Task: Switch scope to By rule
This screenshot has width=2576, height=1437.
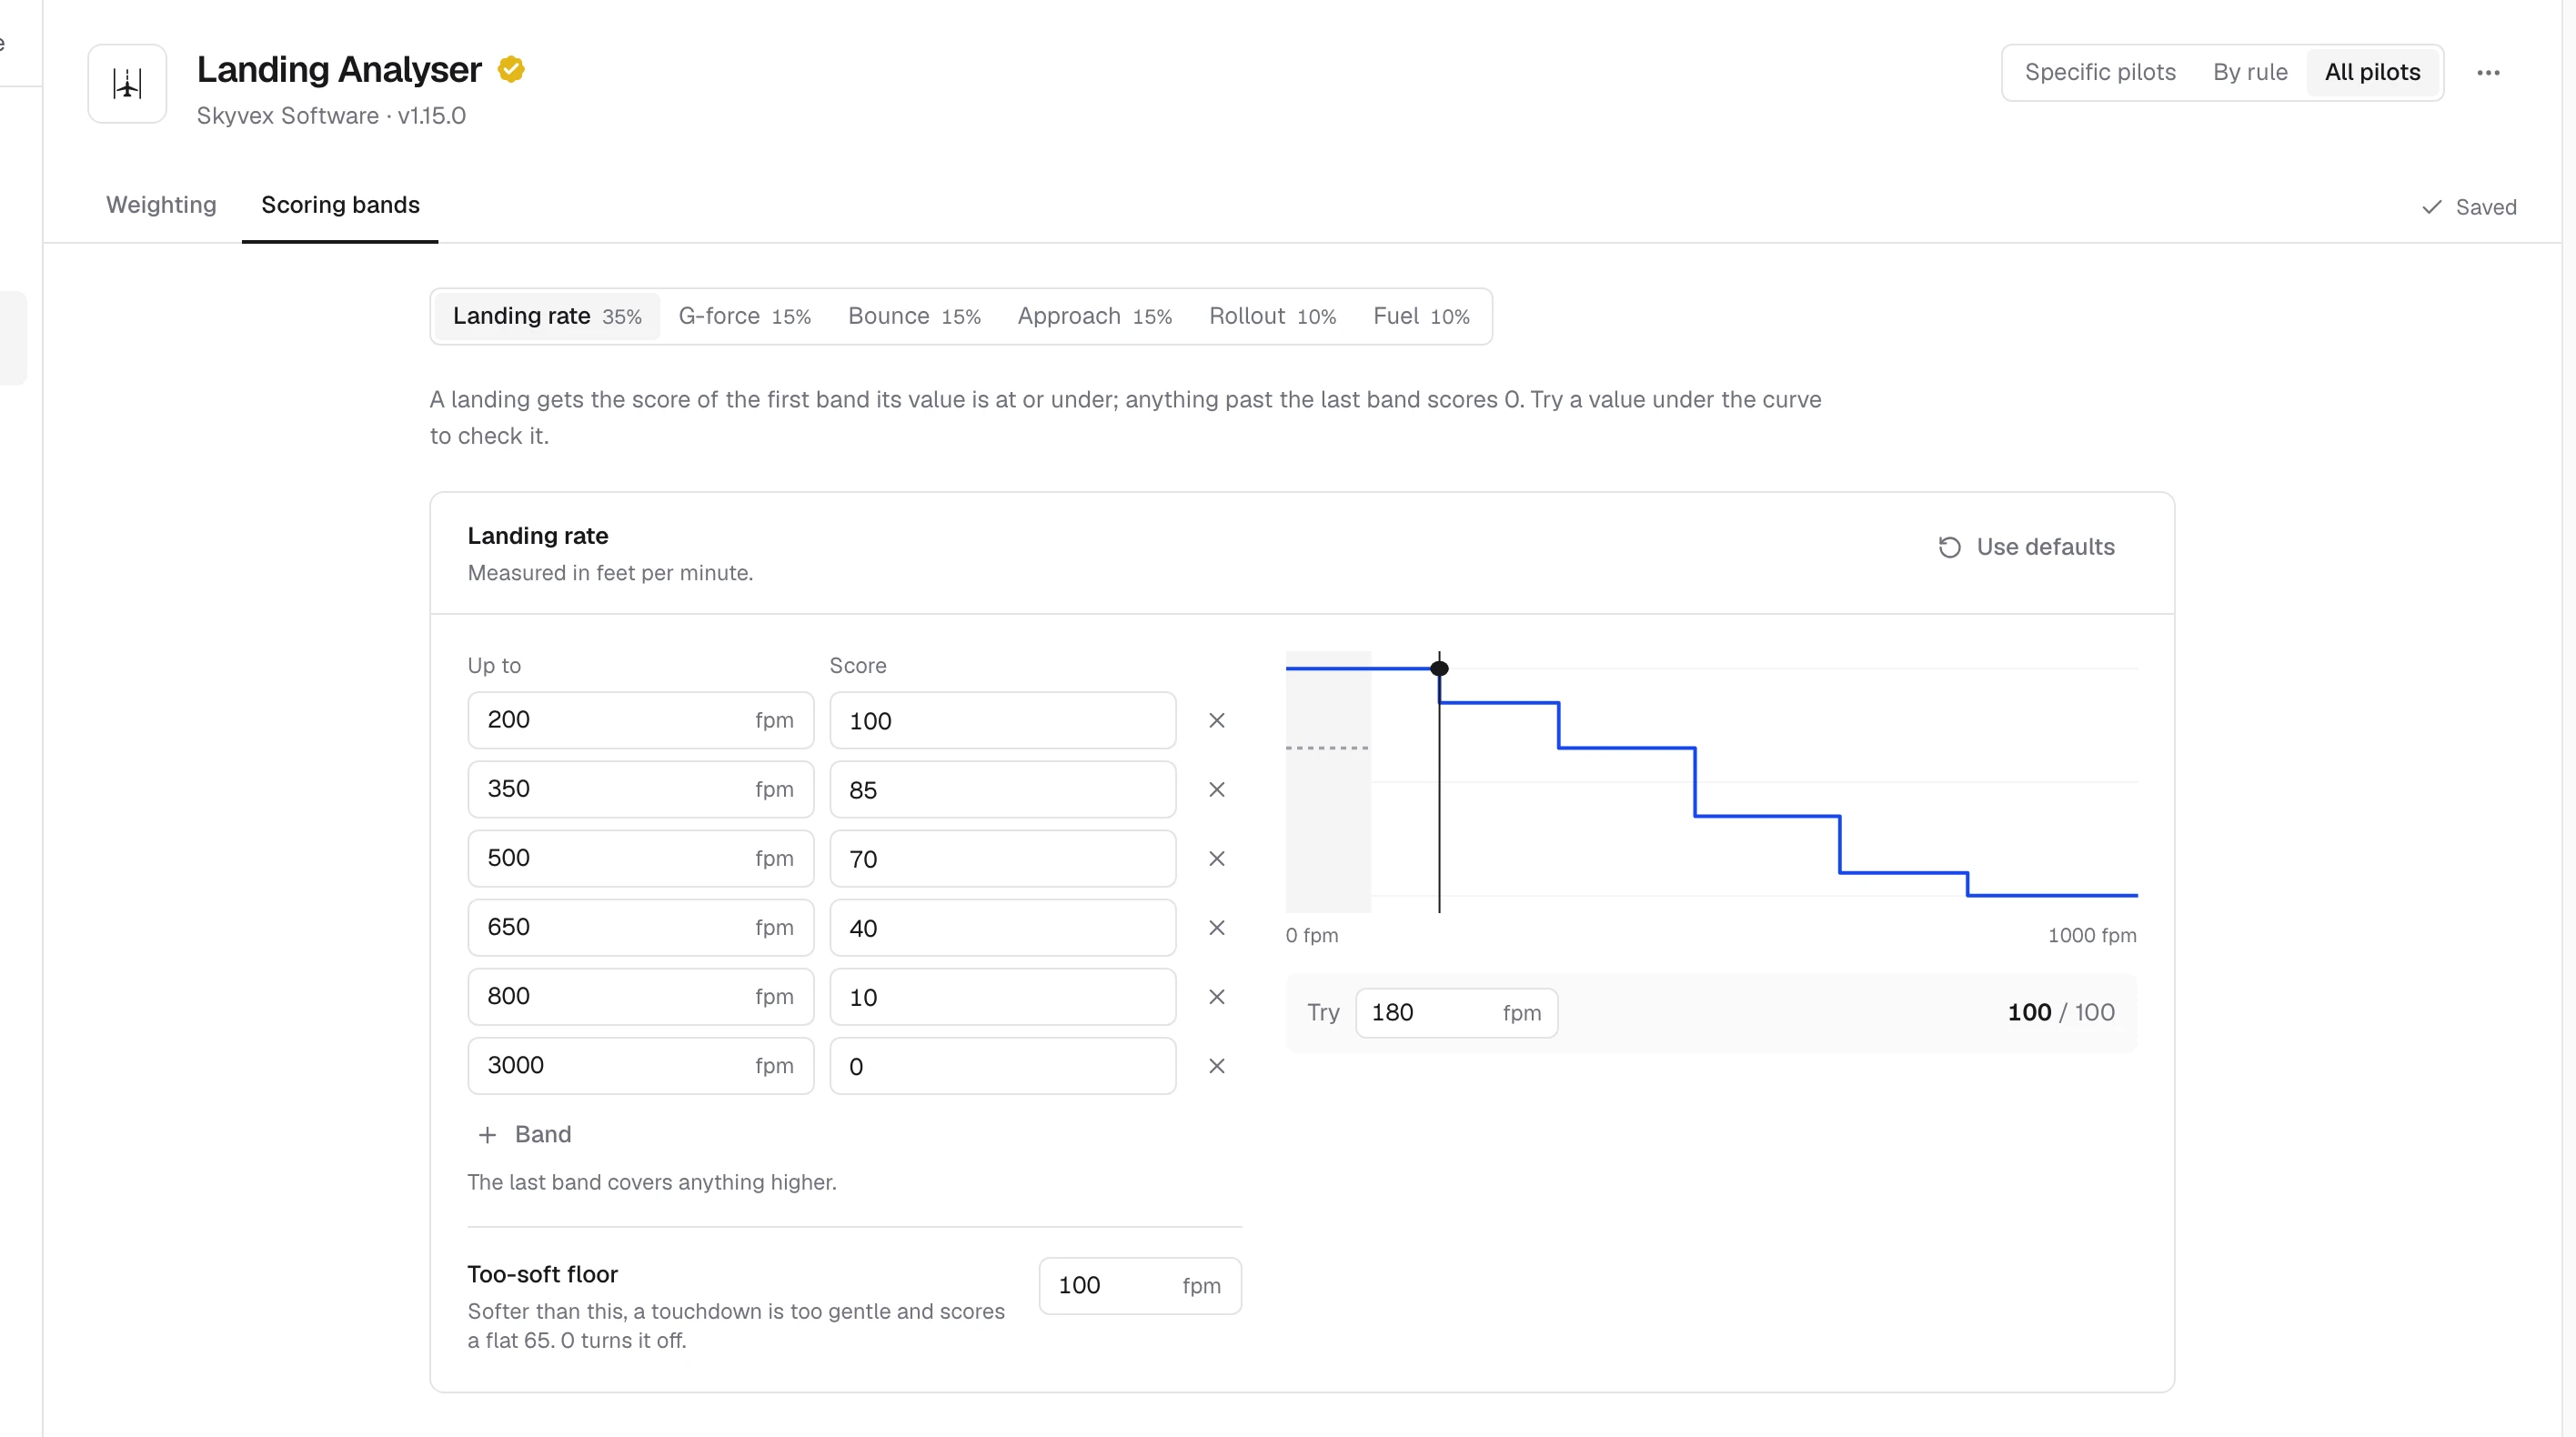Action: point(2250,72)
